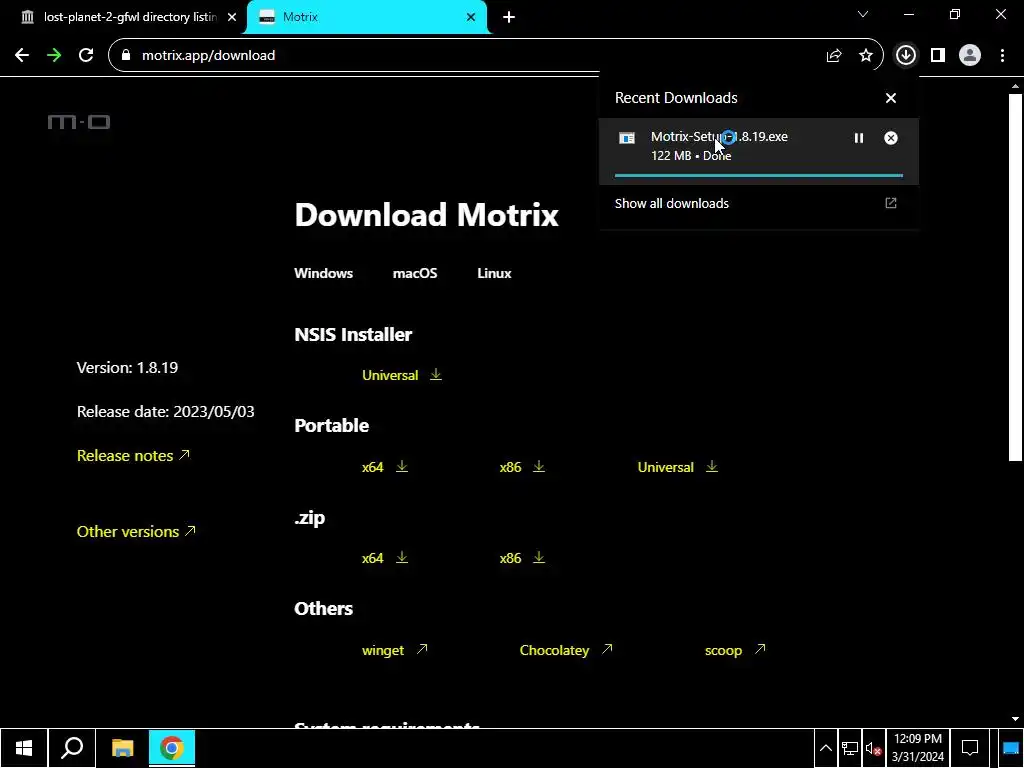
Task: Open the Windows Start menu
Action: (x=24, y=748)
